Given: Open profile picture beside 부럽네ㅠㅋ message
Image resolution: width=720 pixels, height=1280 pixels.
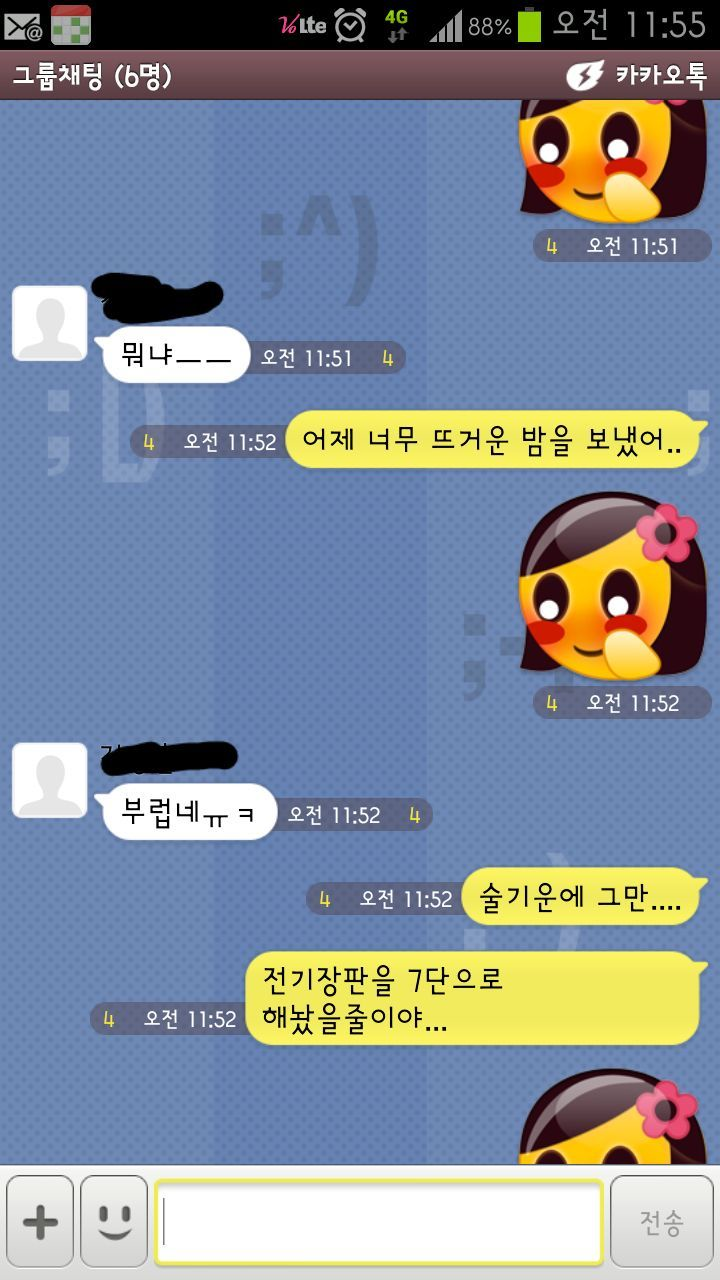Looking at the screenshot, I should click(50, 779).
